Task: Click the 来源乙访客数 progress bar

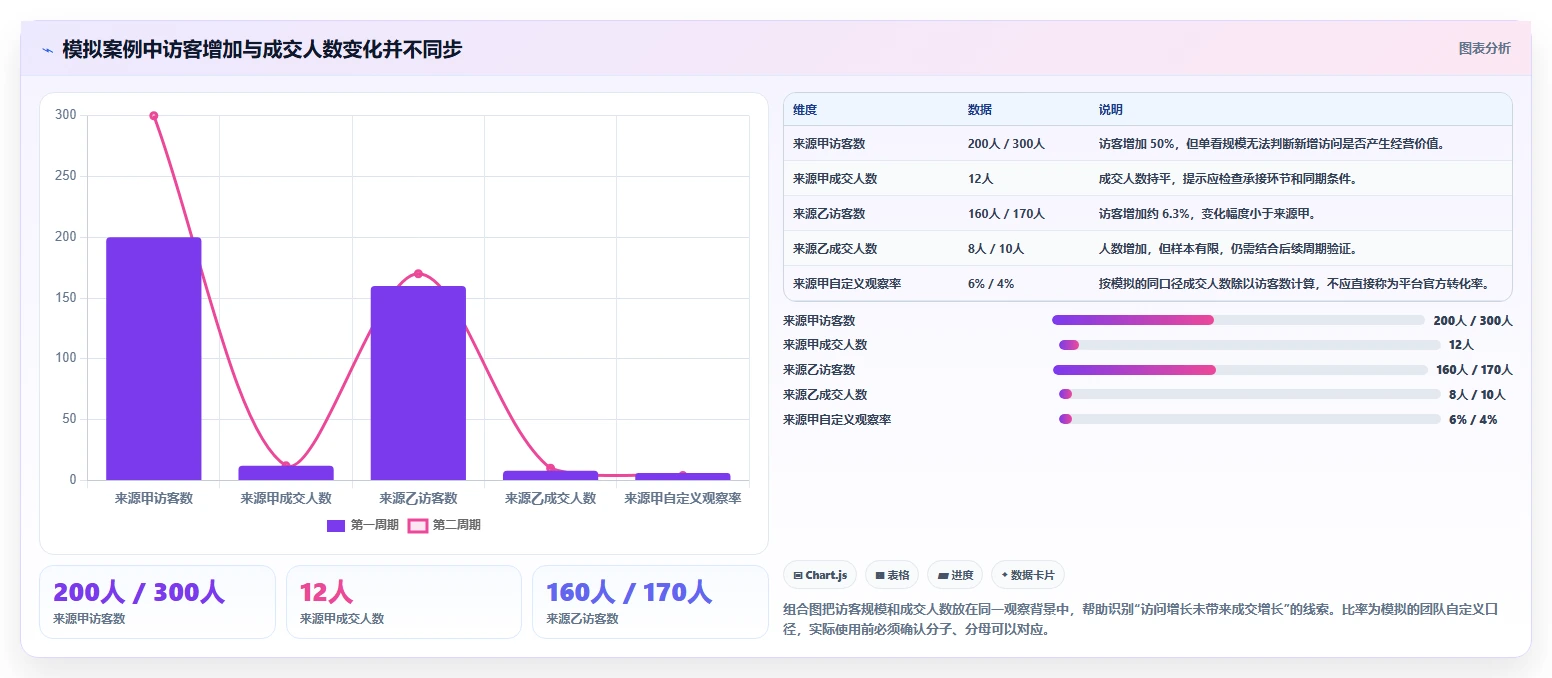Action: click(1240, 370)
